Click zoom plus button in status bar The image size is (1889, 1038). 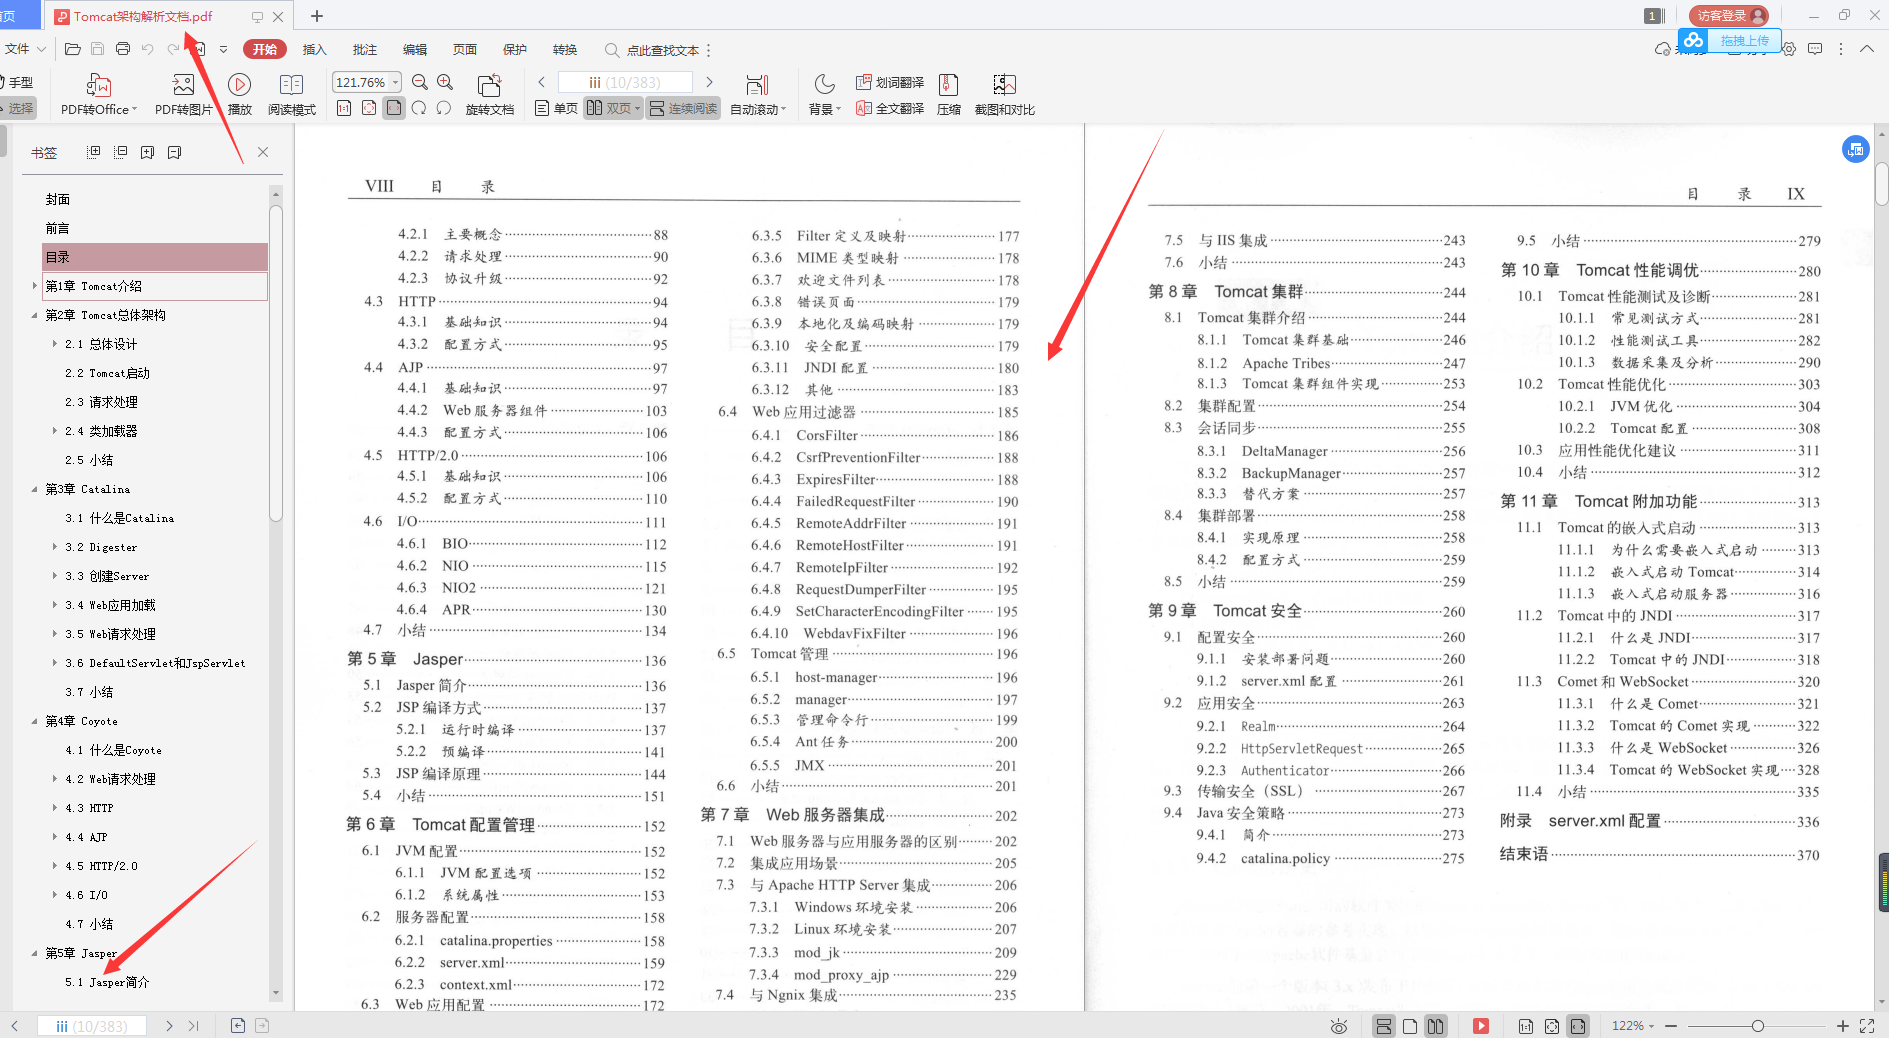(x=1843, y=1026)
